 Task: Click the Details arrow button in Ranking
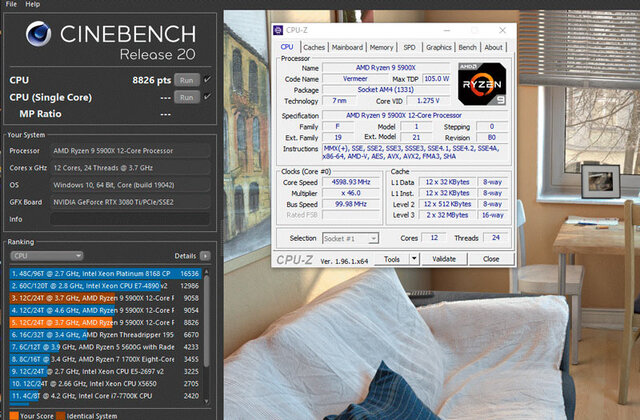click(205, 256)
